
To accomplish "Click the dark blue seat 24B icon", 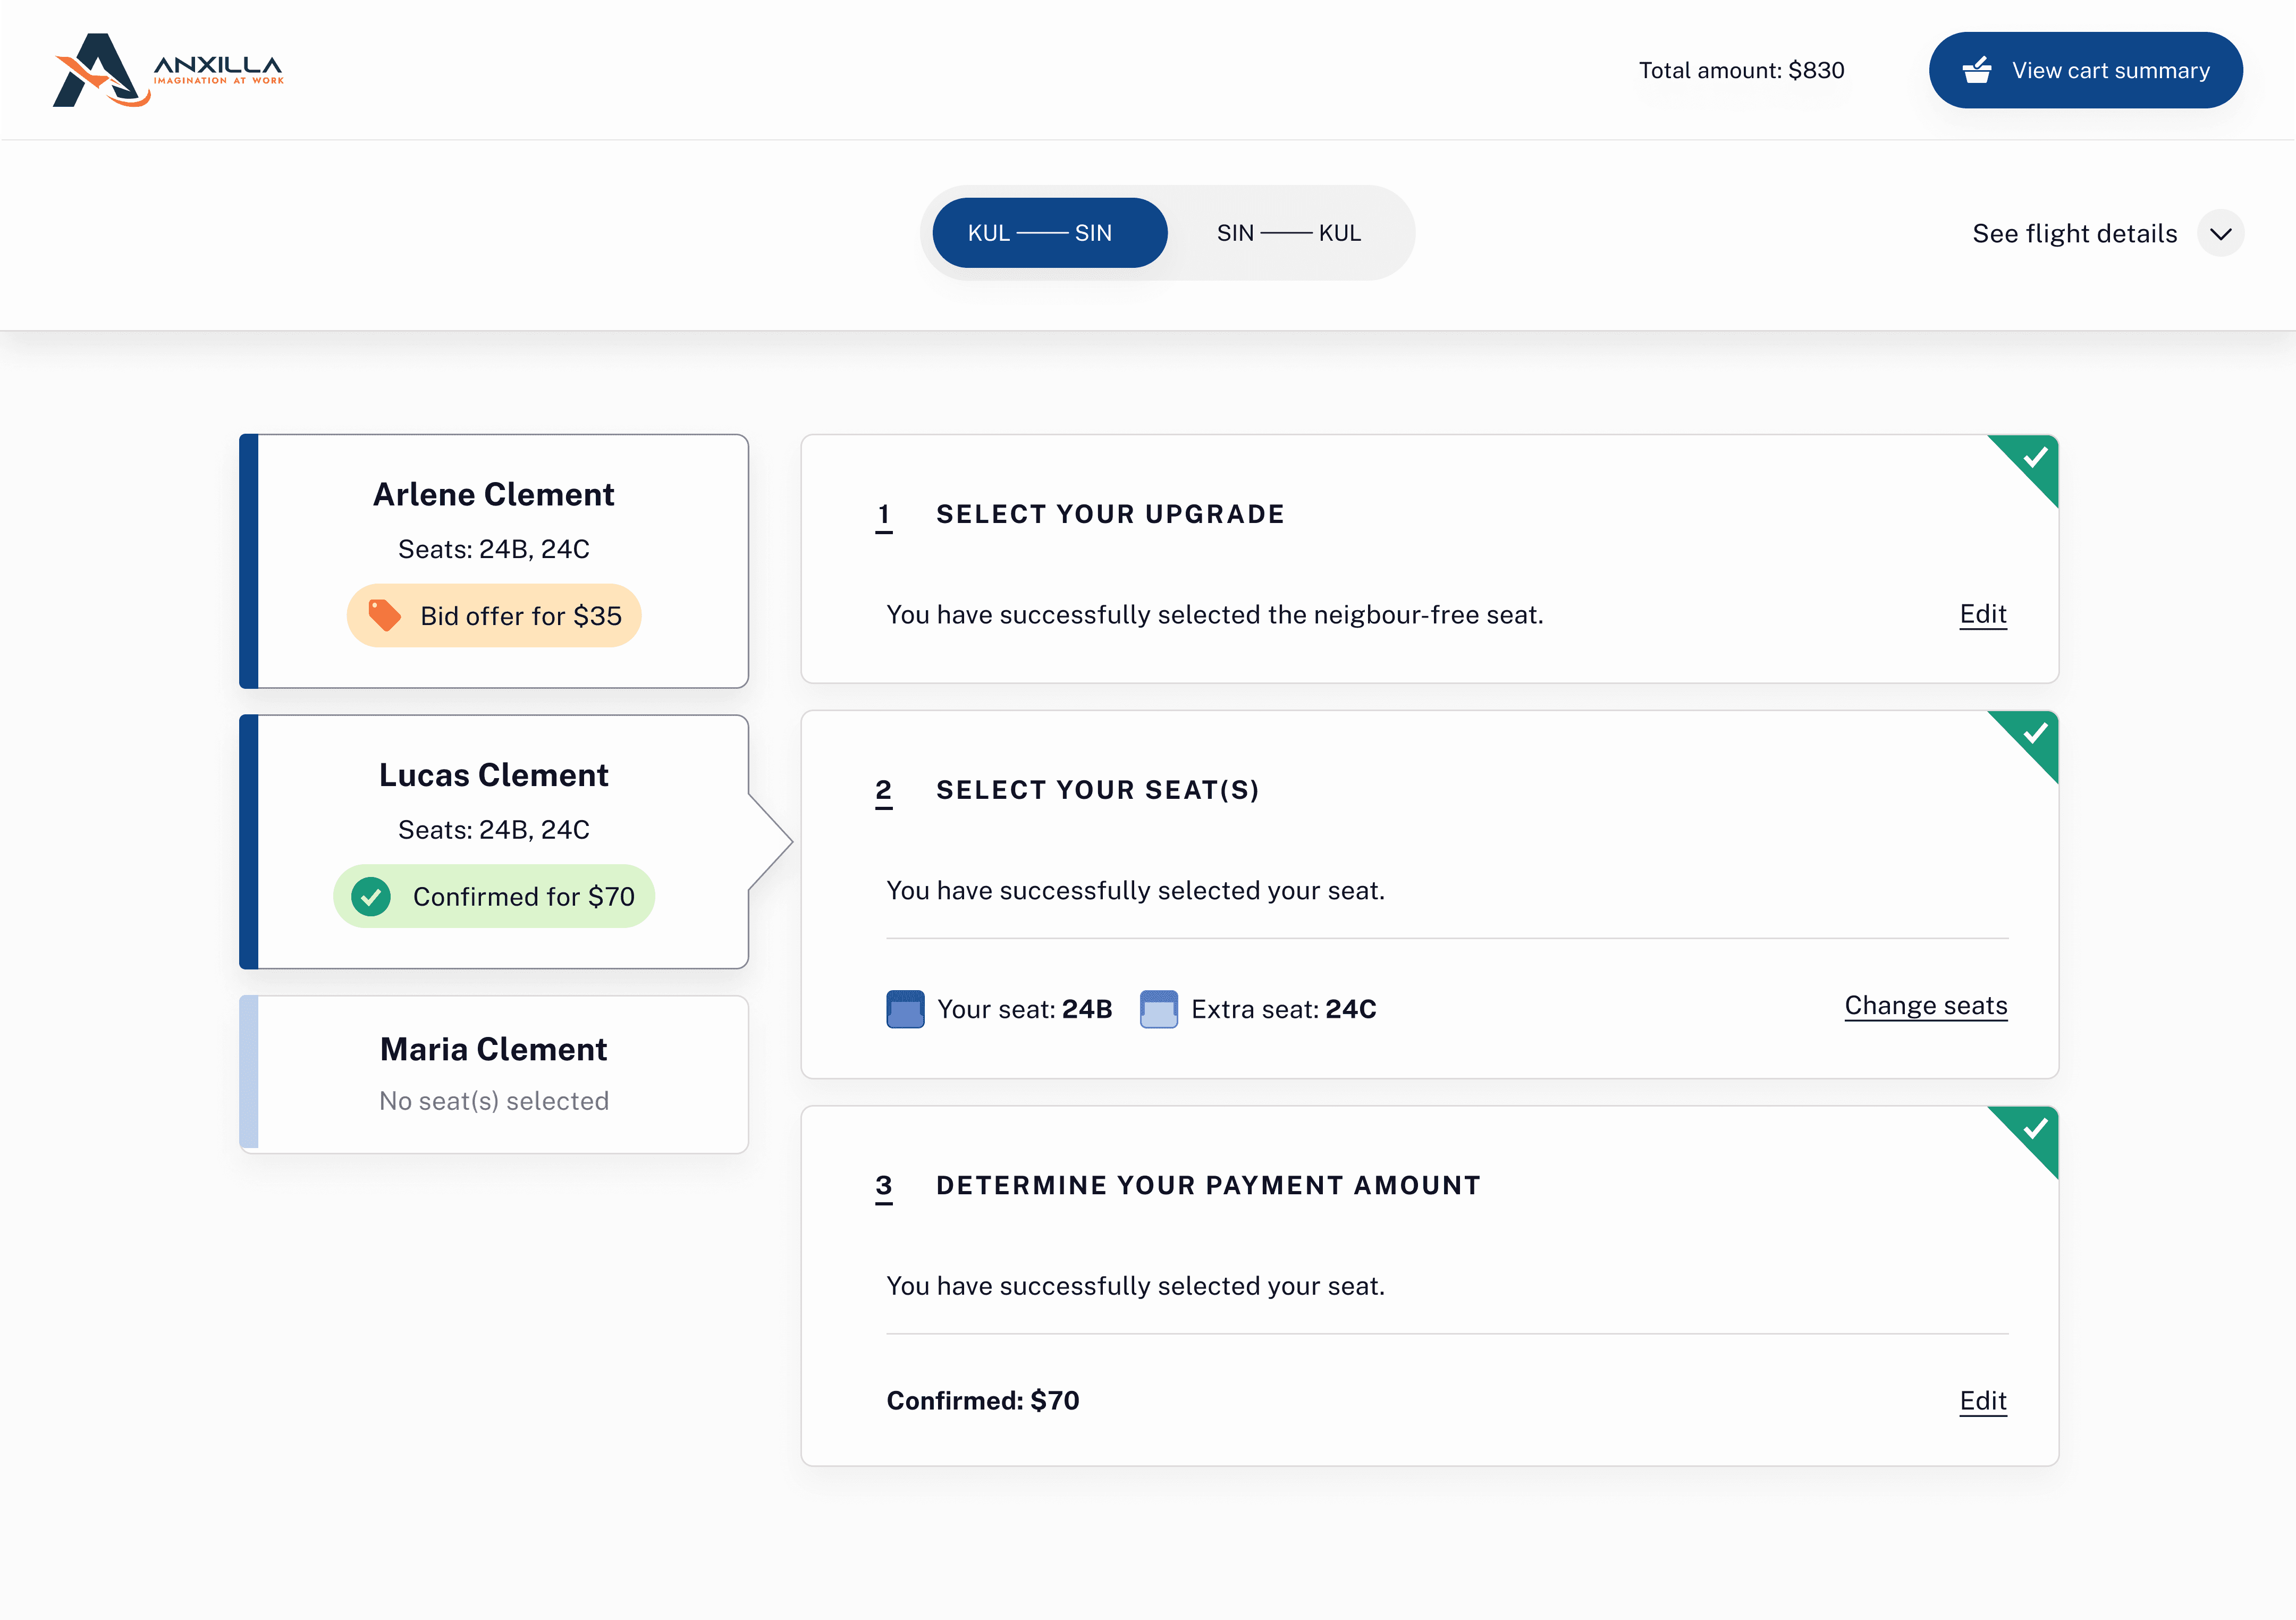I will click(x=905, y=1009).
